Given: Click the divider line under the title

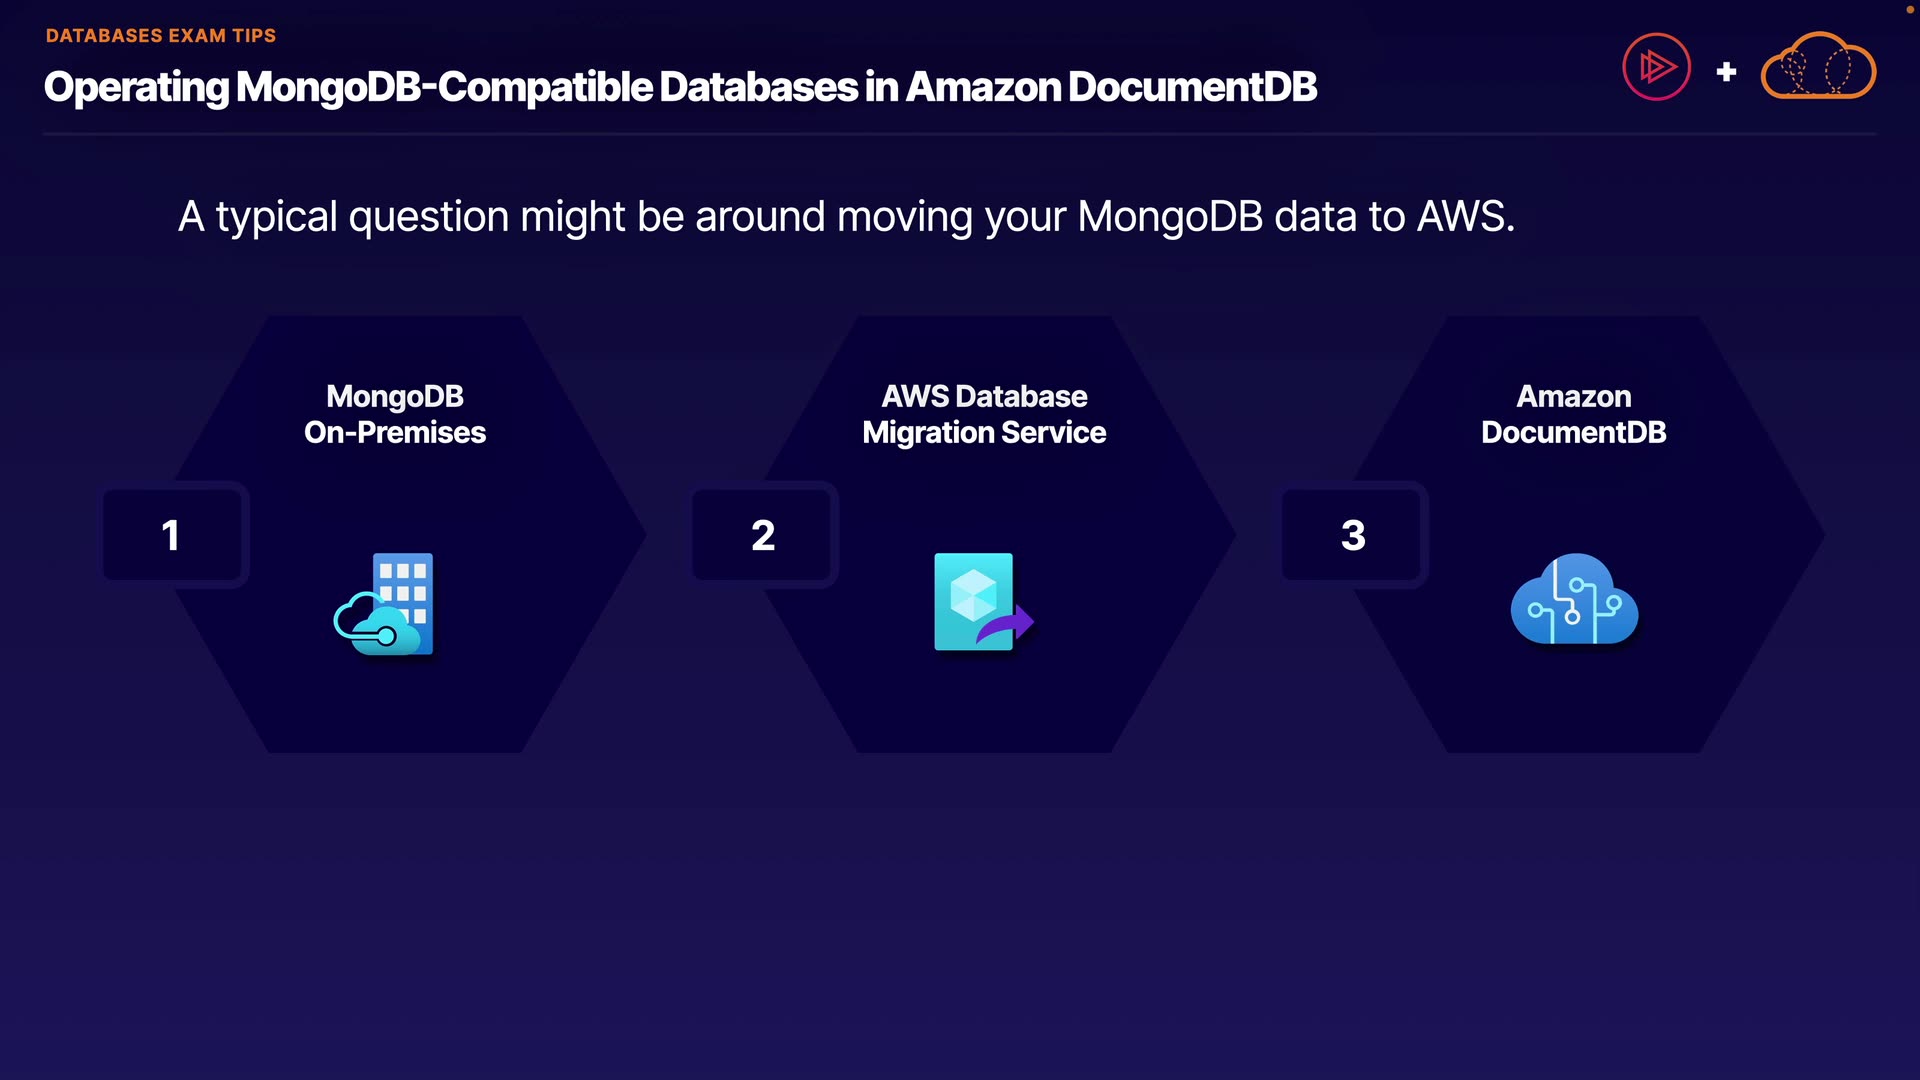Looking at the screenshot, I should tap(960, 133).
